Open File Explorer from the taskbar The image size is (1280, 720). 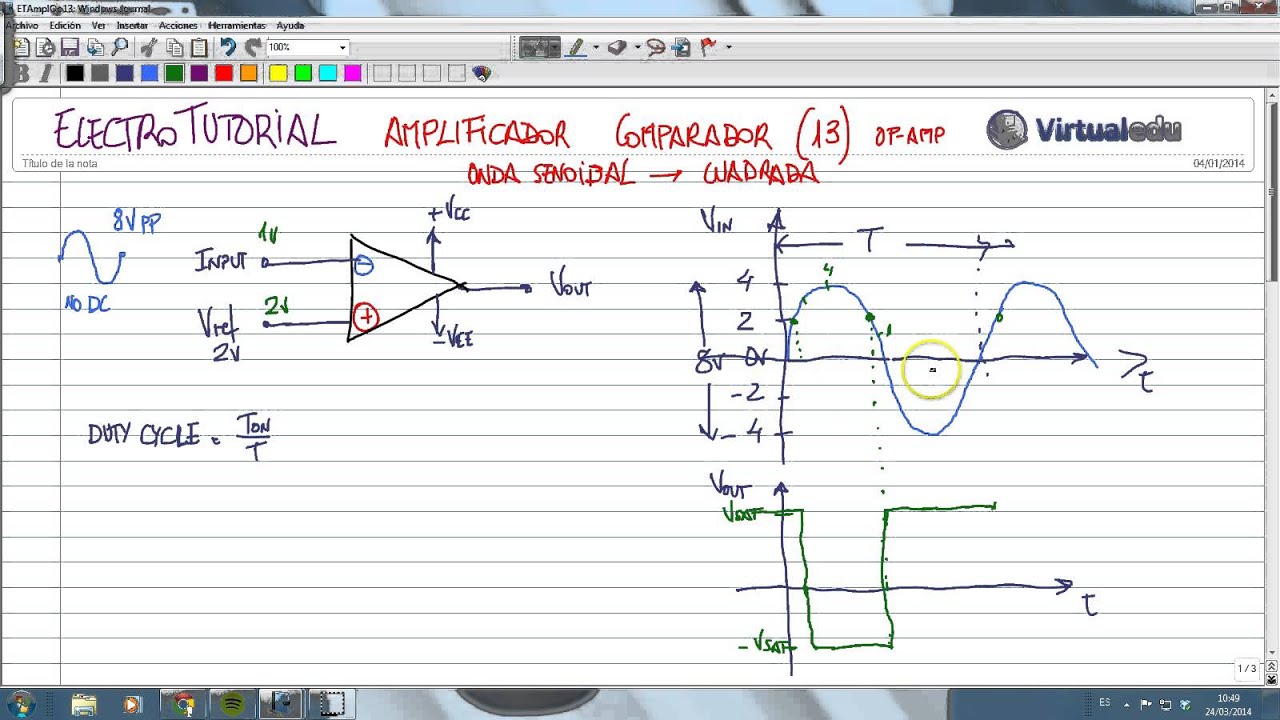[84, 704]
